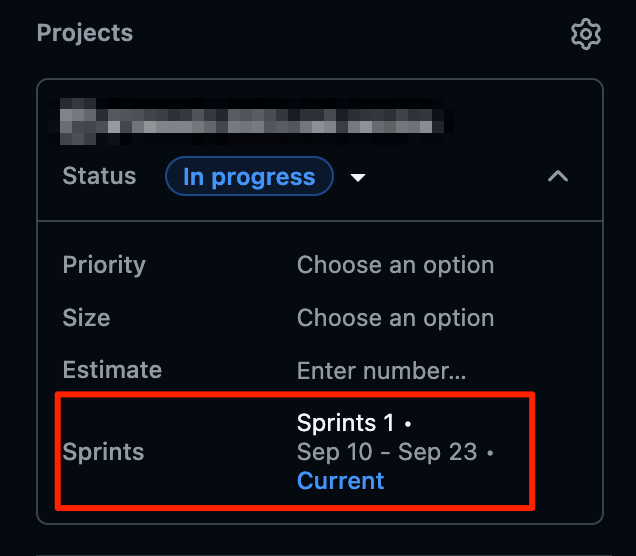Click the Projects section heading
Viewport: 636px width, 556px height.
click(85, 32)
